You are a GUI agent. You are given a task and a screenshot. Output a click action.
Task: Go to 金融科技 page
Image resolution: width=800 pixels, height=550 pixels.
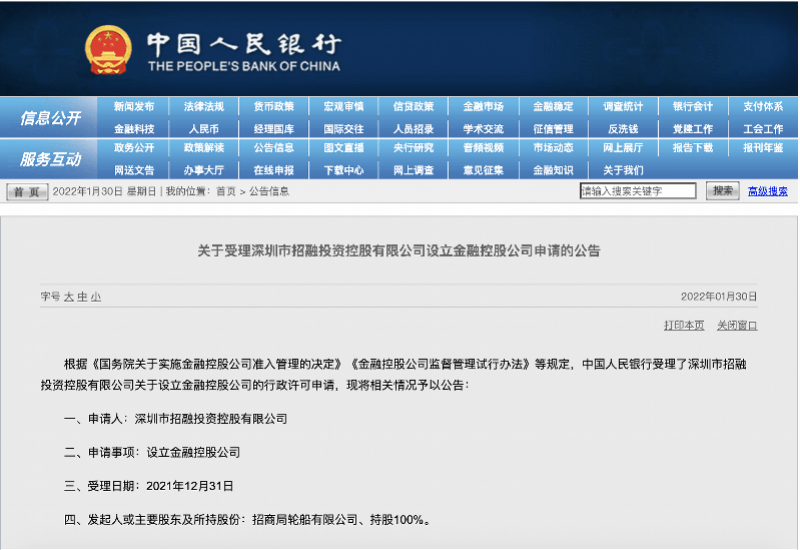(134, 129)
